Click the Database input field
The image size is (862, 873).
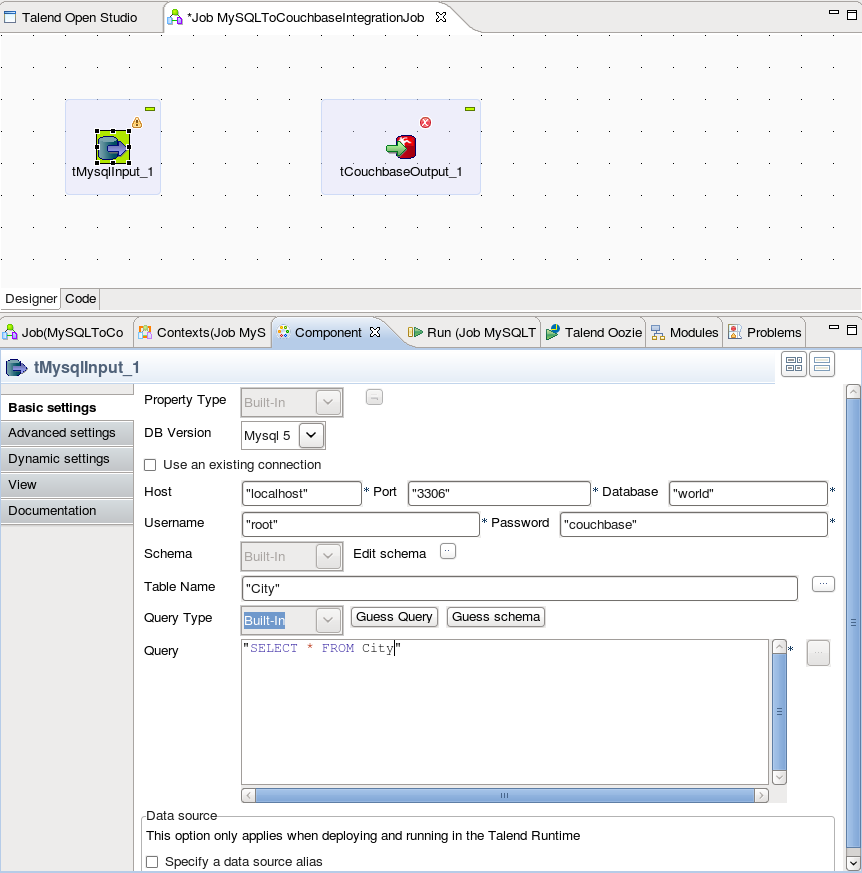coord(748,493)
